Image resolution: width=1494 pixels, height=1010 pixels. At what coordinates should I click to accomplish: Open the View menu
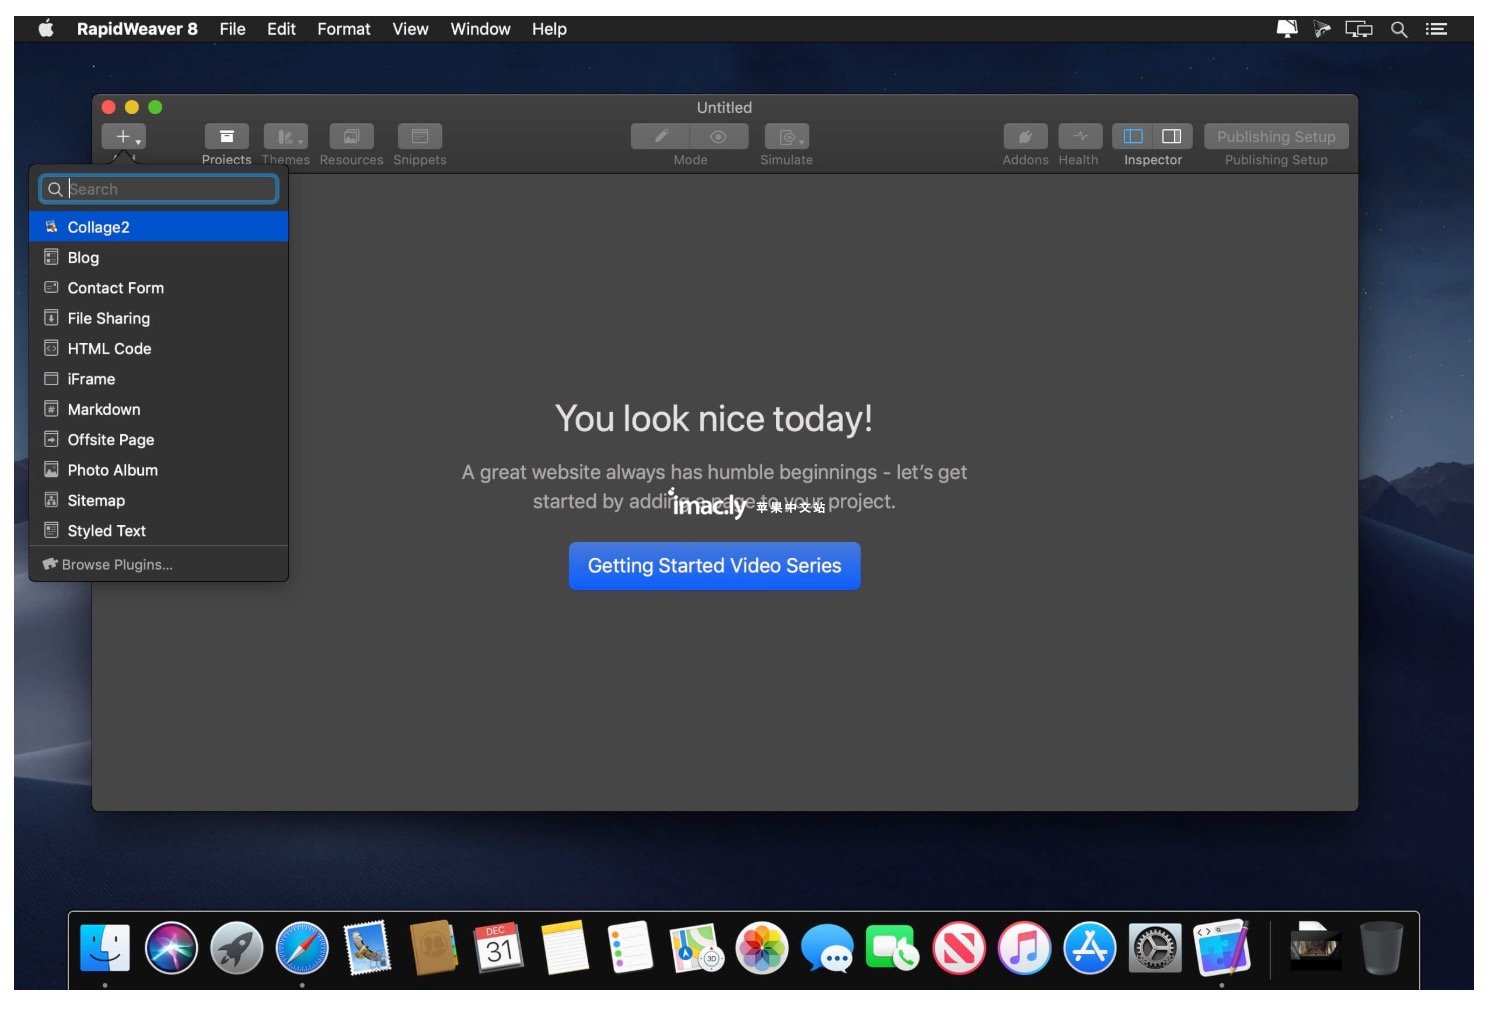[410, 29]
